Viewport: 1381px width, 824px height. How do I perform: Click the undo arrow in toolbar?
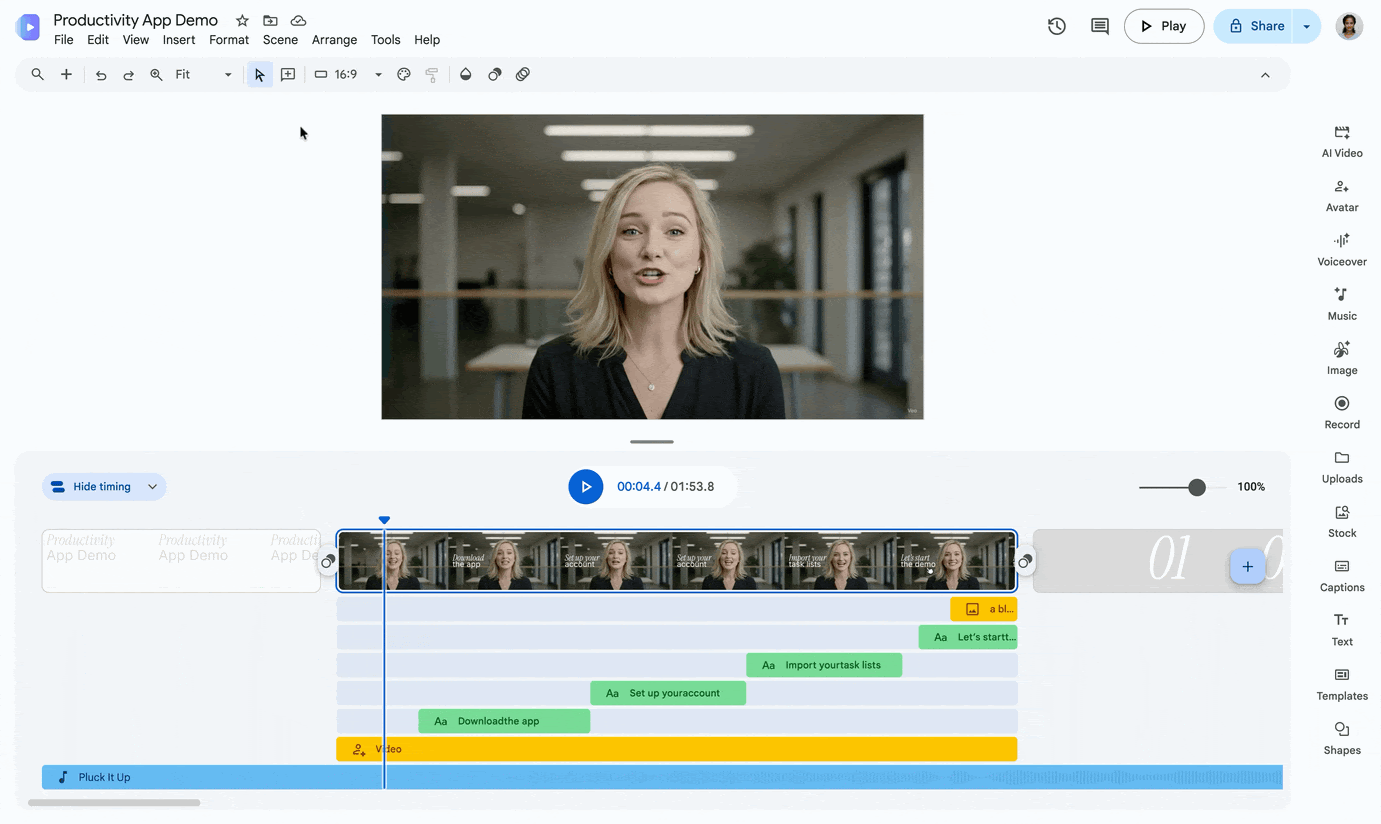(101, 75)
